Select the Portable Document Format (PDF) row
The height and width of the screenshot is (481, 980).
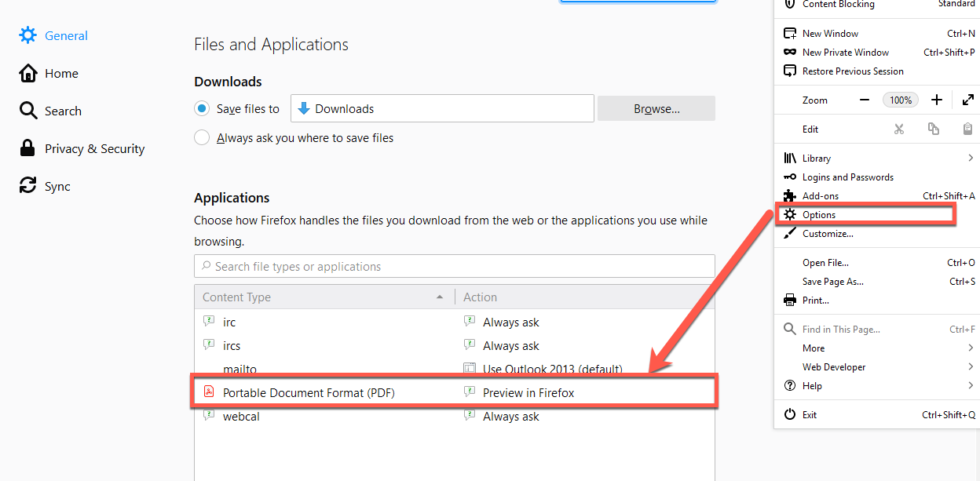click(454, 392)
